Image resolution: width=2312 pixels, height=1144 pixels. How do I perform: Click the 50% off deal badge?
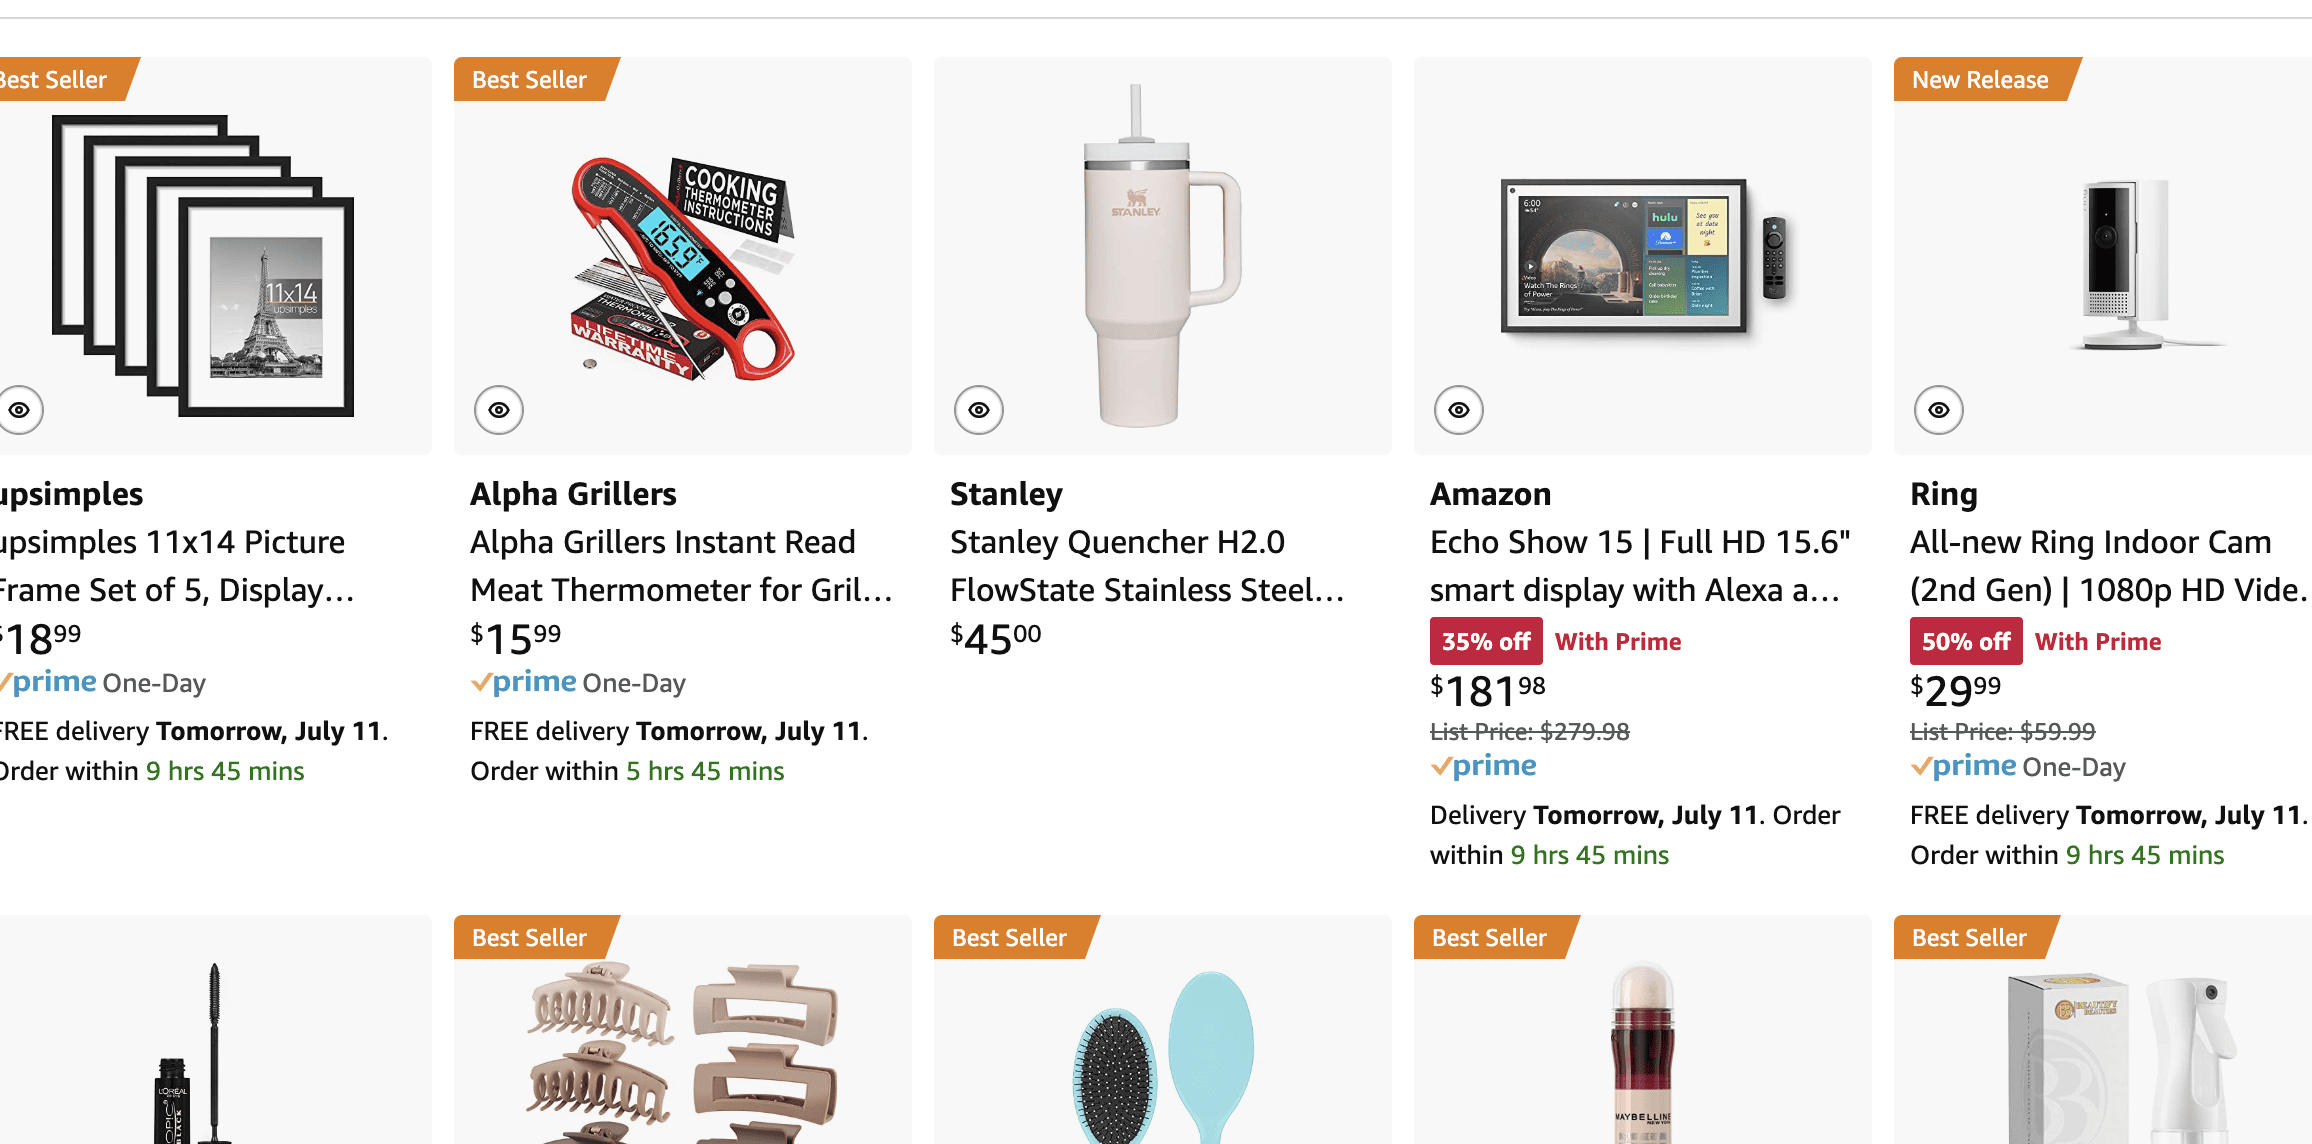pos(1966,642)
